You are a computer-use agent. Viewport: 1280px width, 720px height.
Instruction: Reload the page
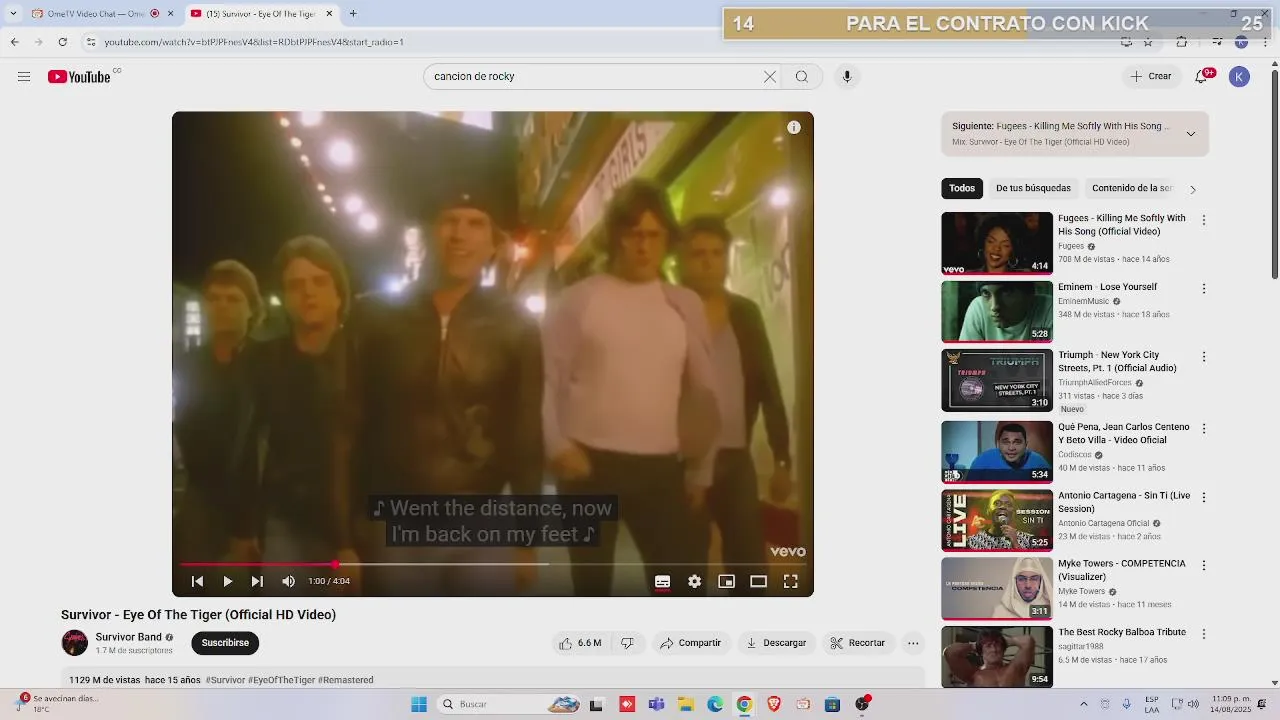(x=63, y=42)
